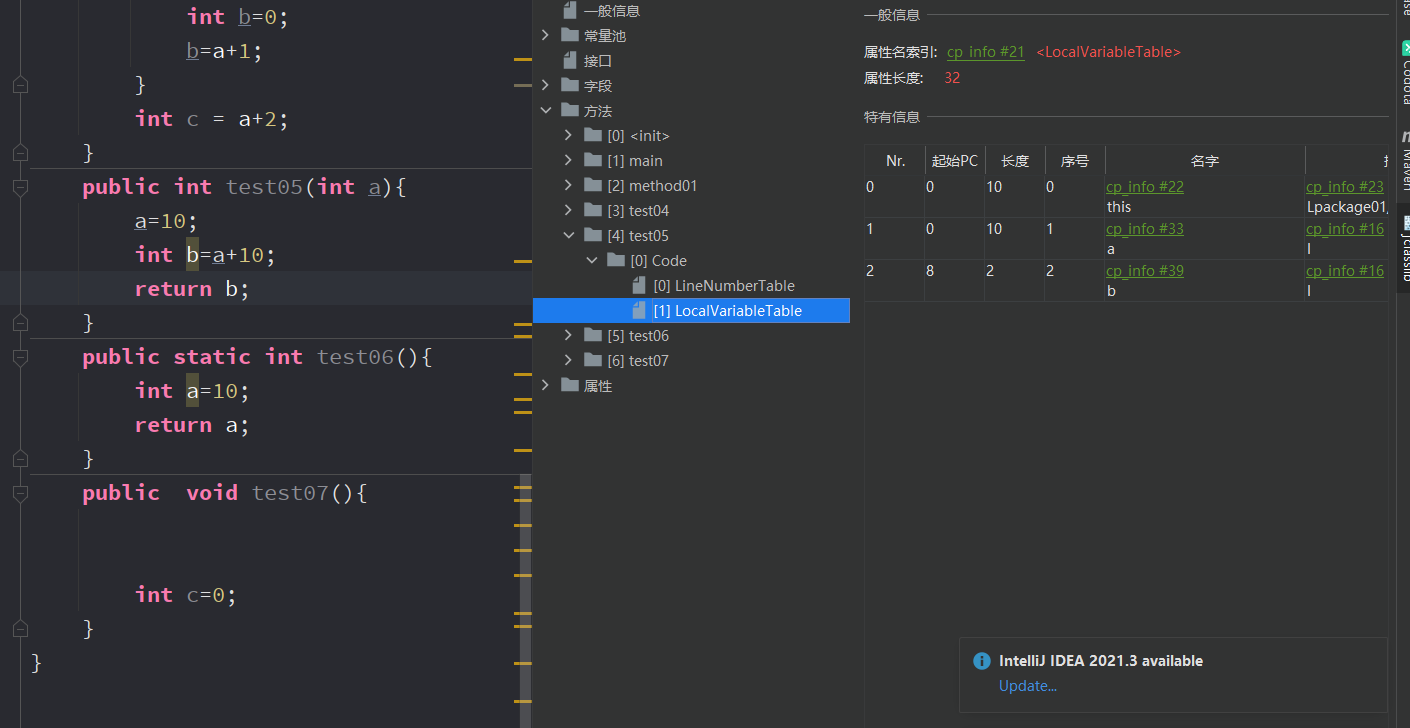Collapse the [0] Code node arrow
This screenshot has height=728, width=1410.
pyautogui.click(x=591, y=260)
